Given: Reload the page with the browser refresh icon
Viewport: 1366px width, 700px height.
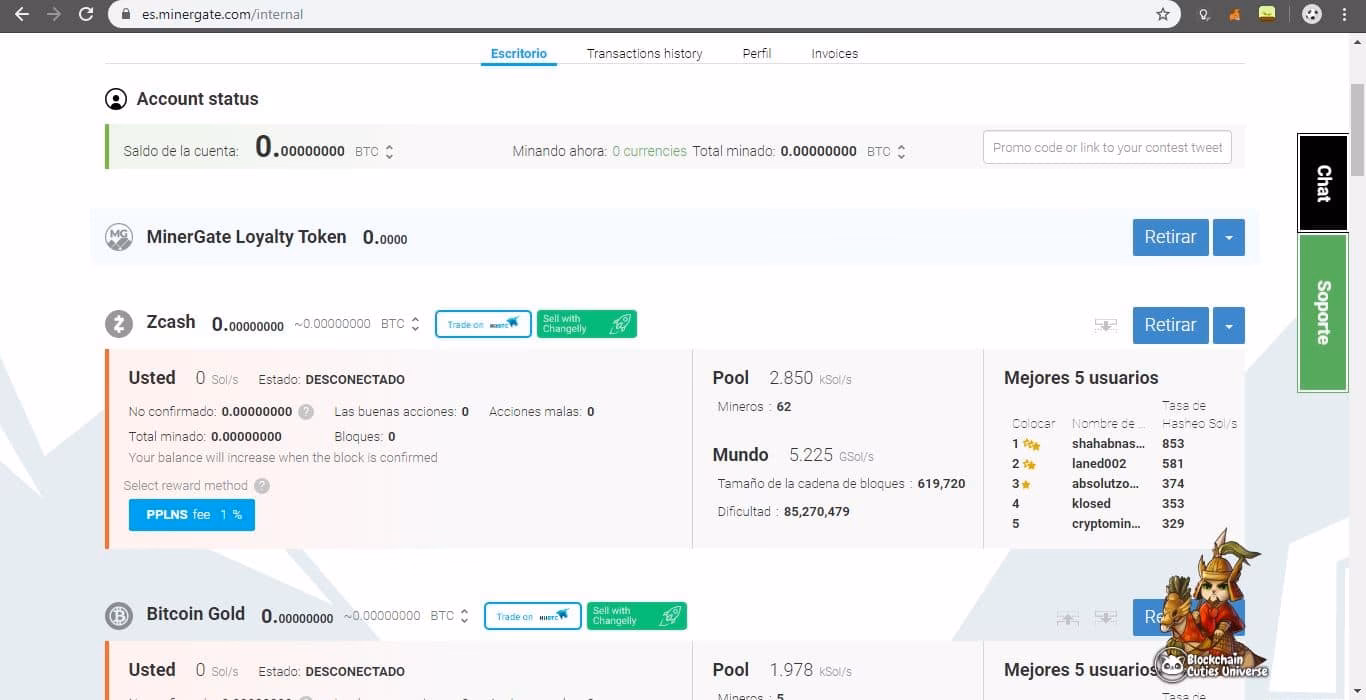Looking at the screenshot, I should [x=86, y=15].
